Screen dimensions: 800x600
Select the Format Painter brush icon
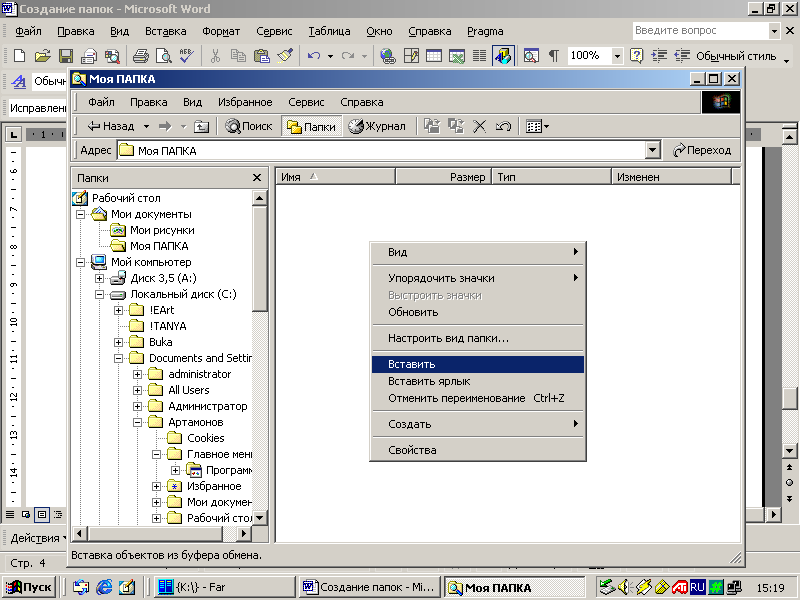point(285,56)
